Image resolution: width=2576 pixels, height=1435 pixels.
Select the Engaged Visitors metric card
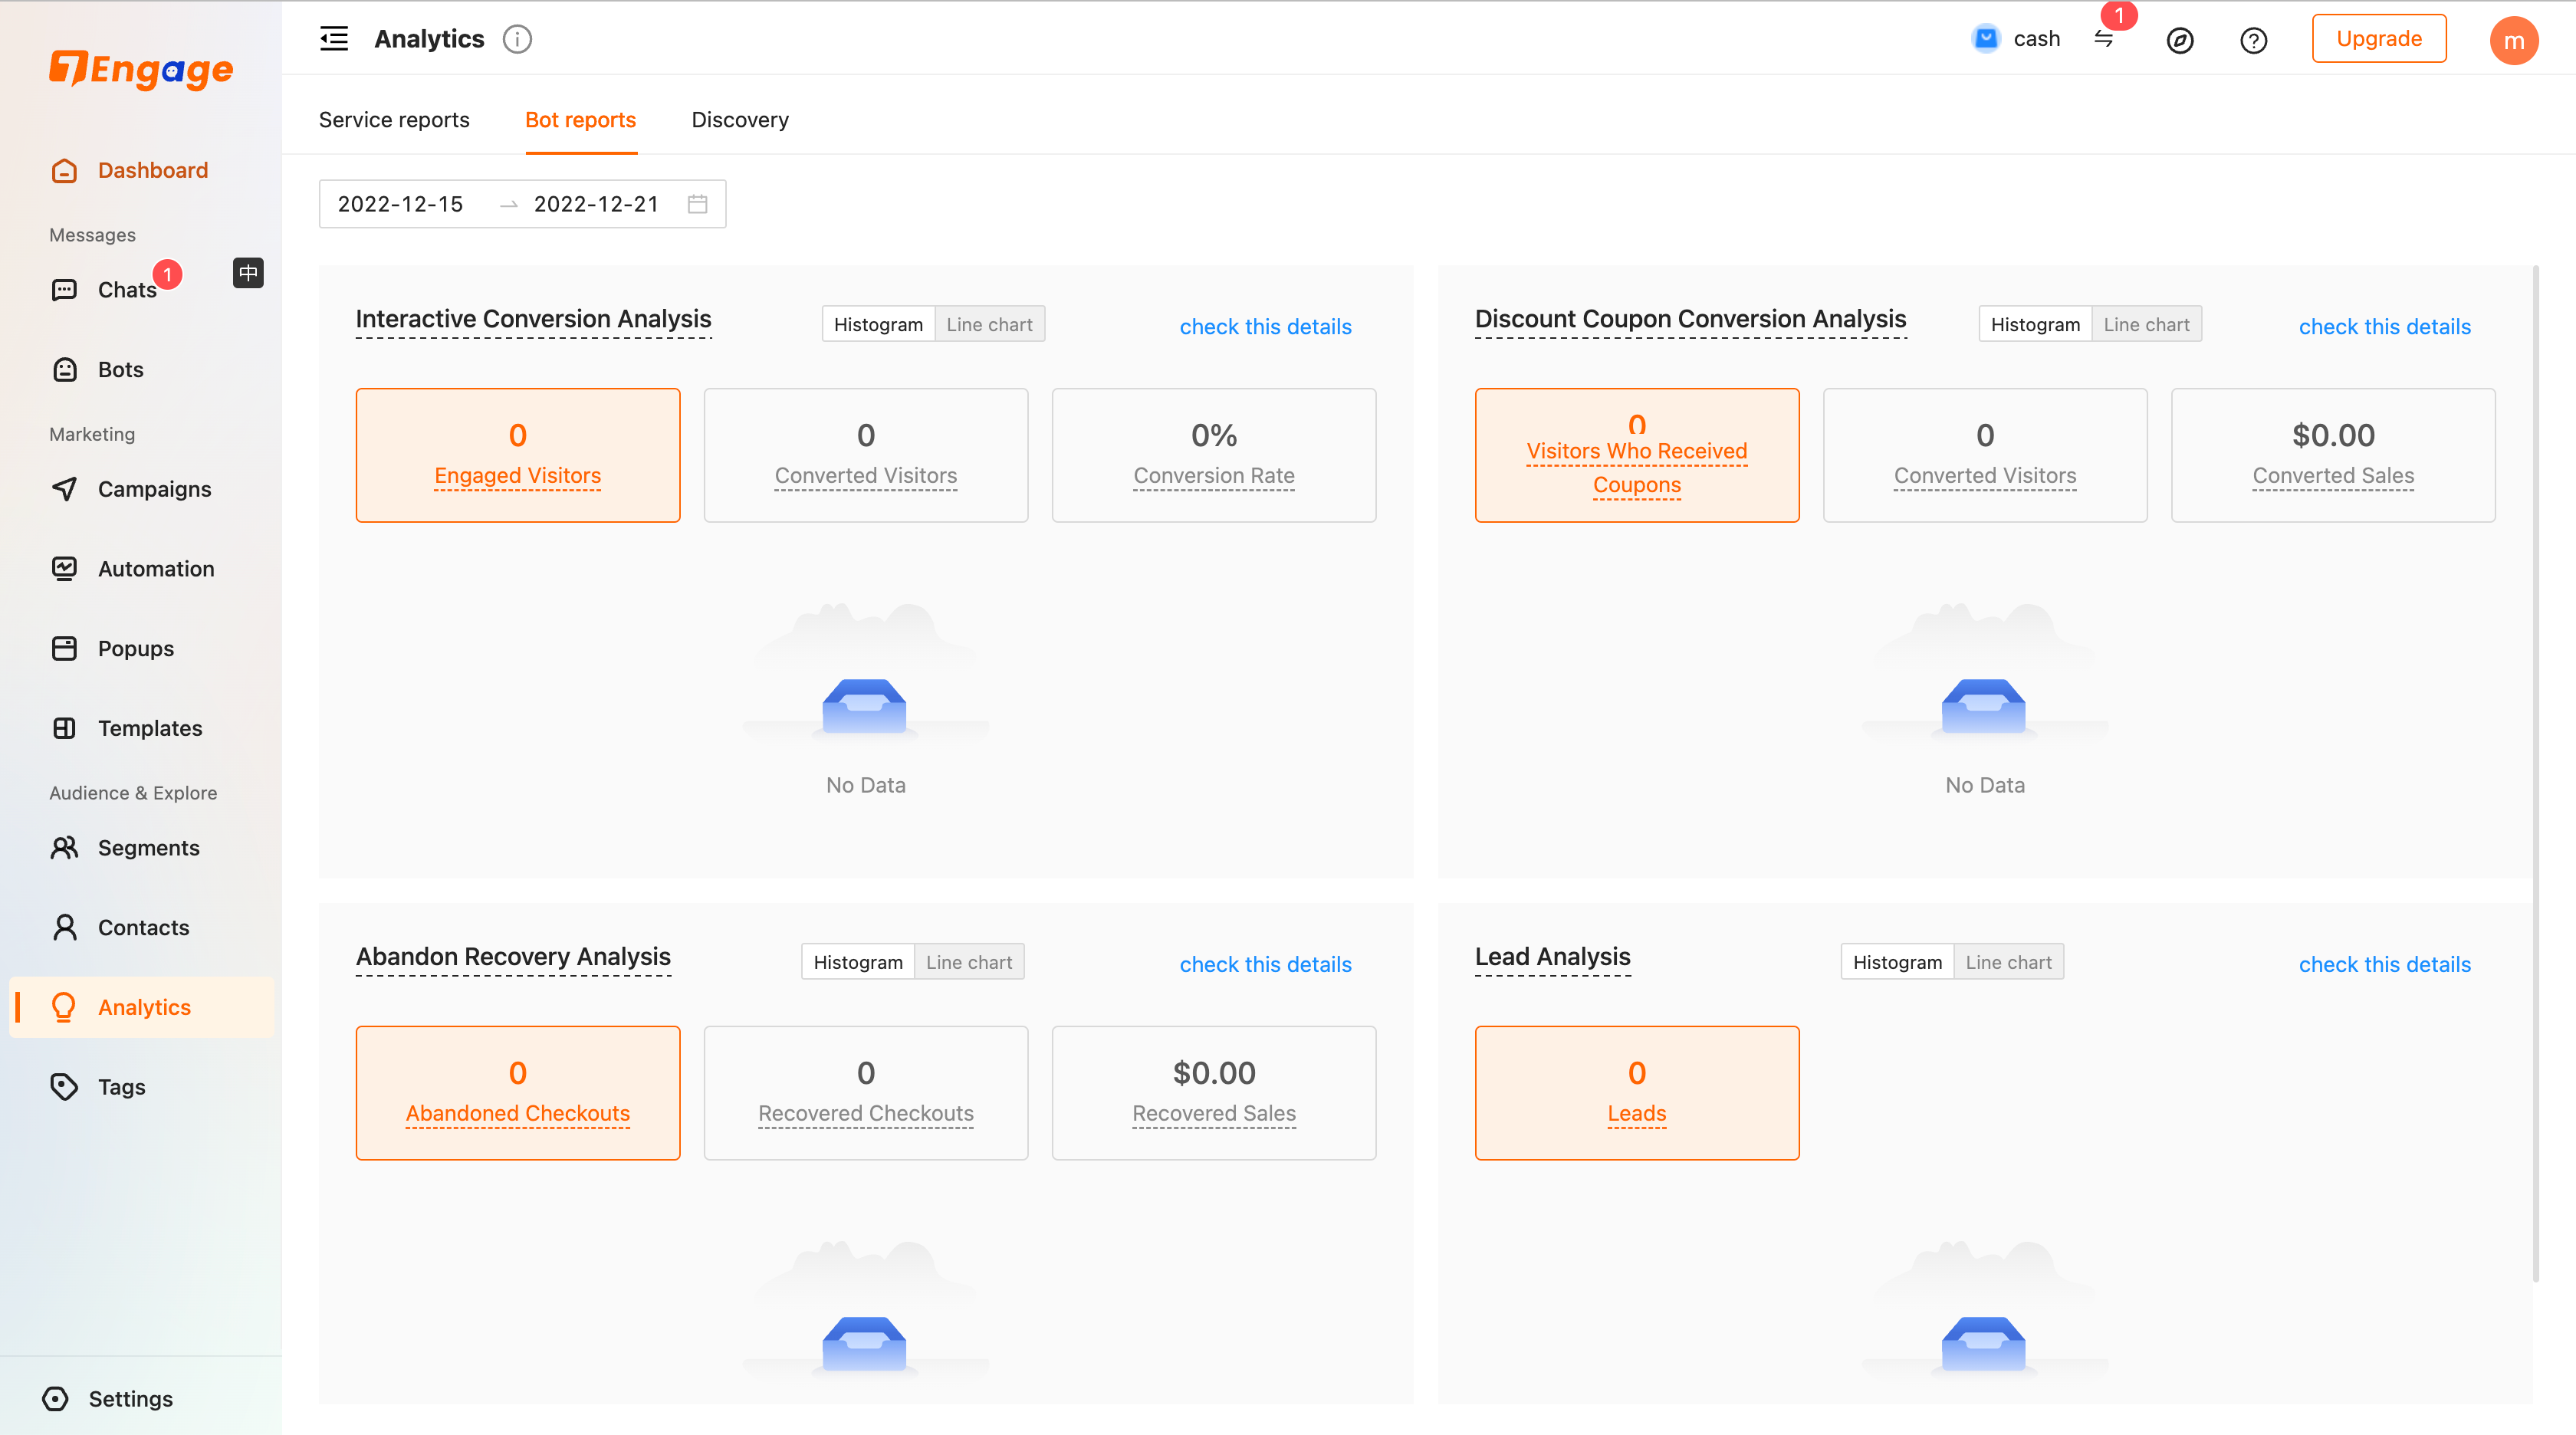(x=518, y=455)
